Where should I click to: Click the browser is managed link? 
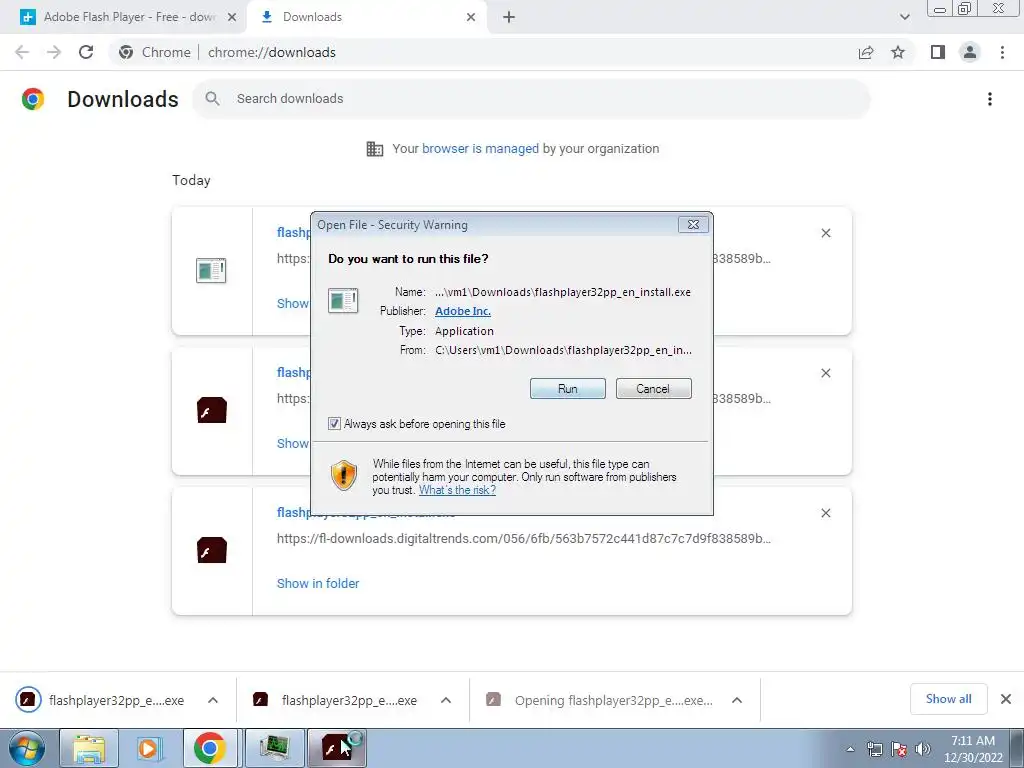tap(481, 149)
